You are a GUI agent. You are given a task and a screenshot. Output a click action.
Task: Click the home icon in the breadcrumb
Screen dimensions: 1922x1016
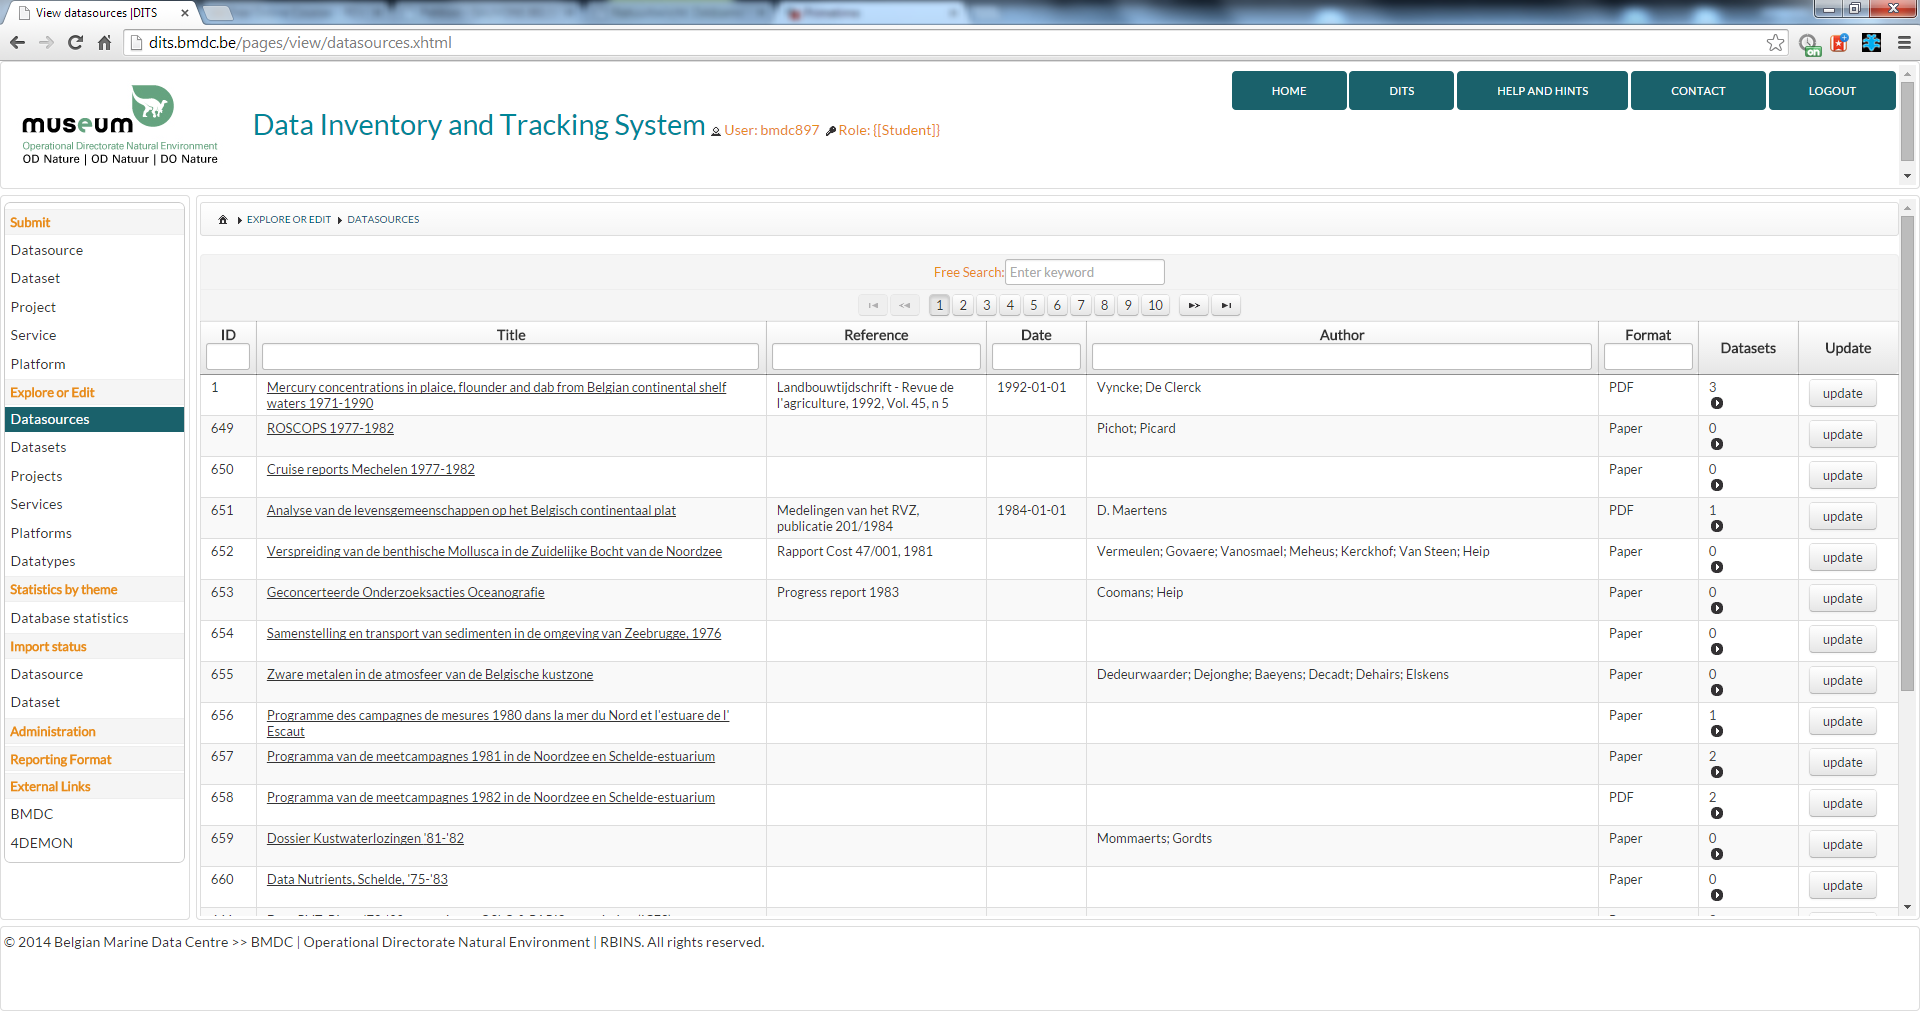[223, 220]
